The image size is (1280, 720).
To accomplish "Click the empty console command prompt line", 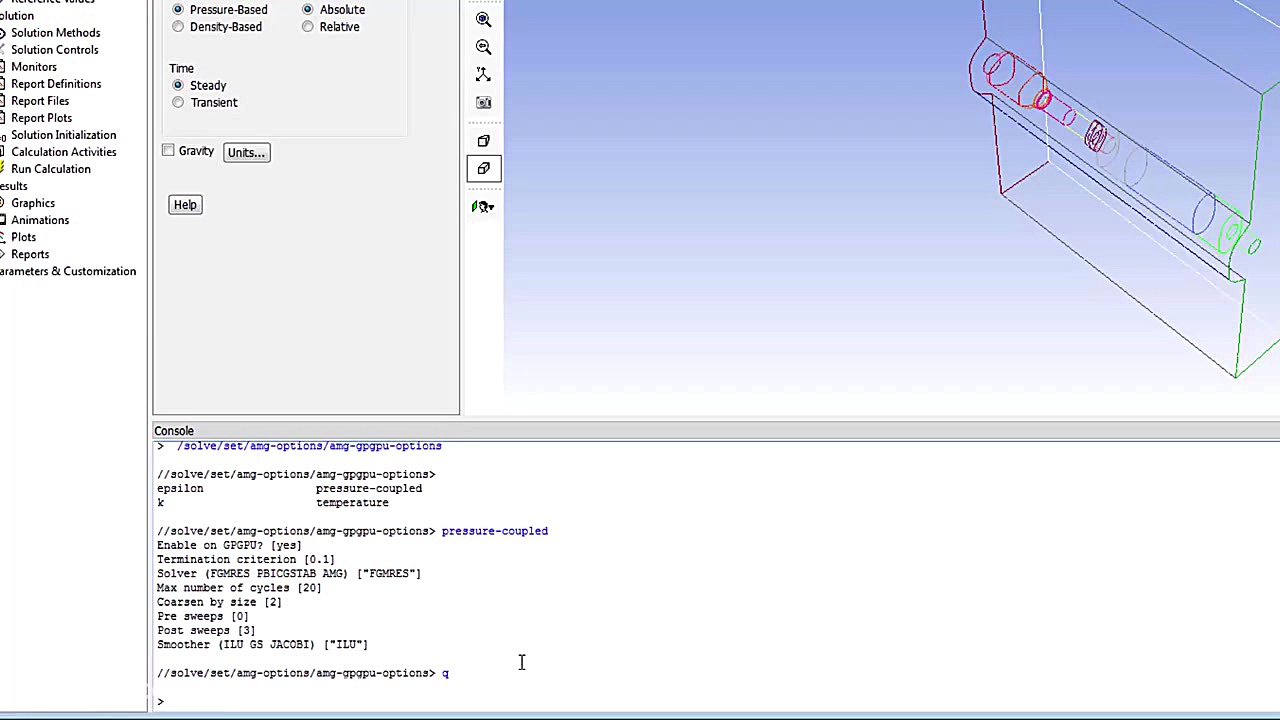I will coord(715,702).
